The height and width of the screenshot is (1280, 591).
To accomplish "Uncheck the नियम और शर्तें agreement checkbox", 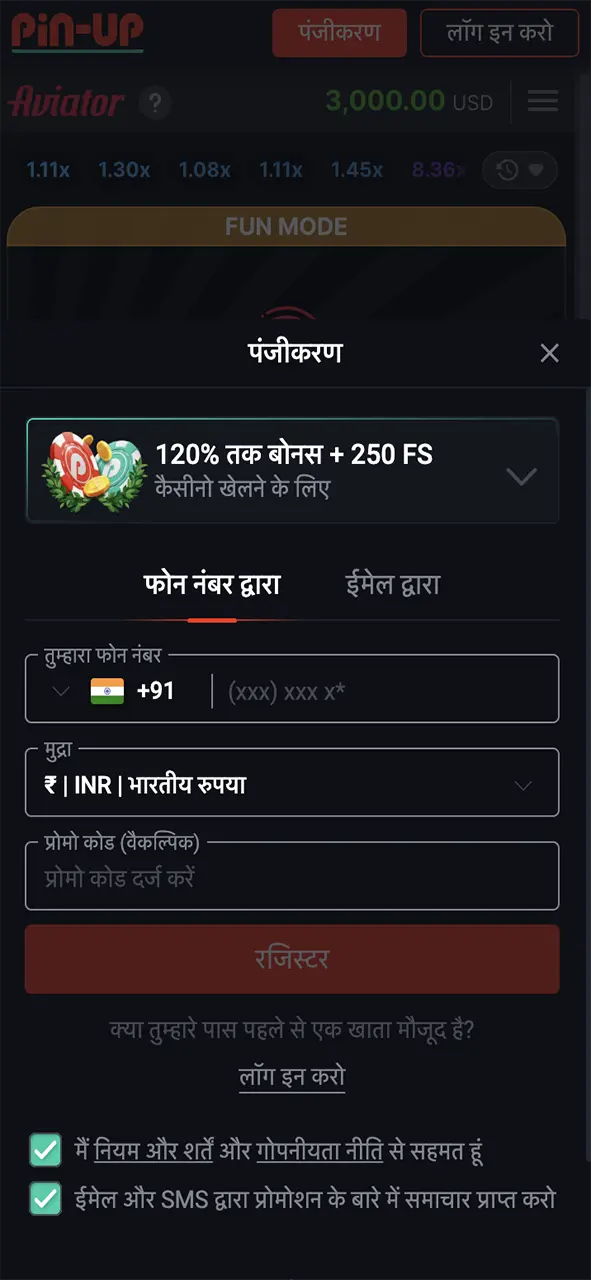I will coord(46,1150).
